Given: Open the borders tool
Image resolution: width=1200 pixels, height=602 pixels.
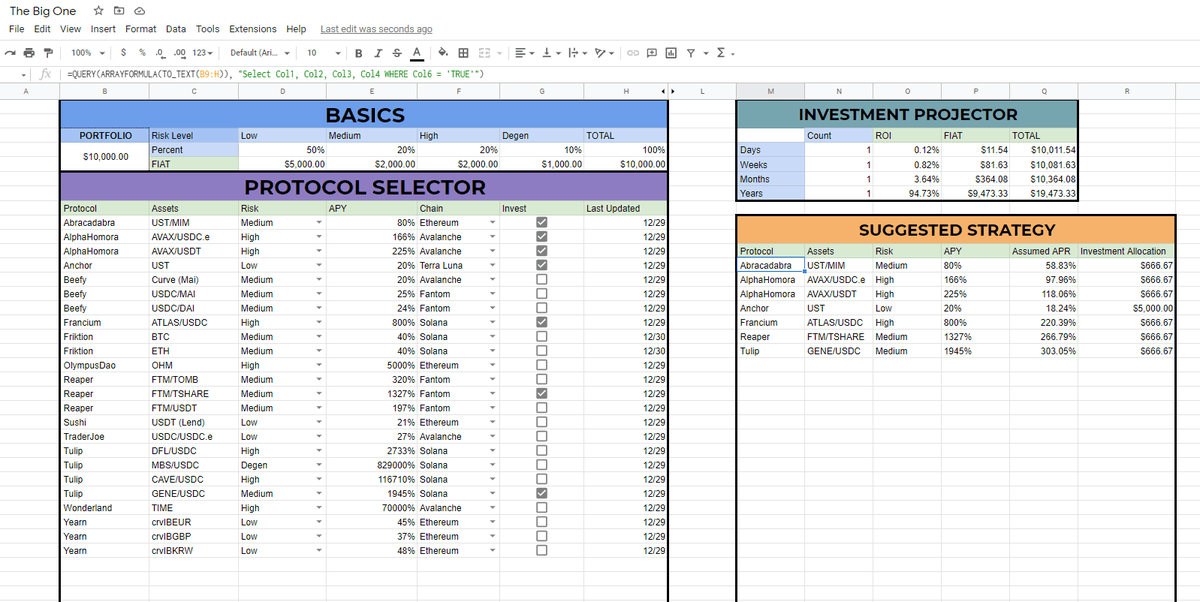Looking at the screenshot, I should 463,52.
